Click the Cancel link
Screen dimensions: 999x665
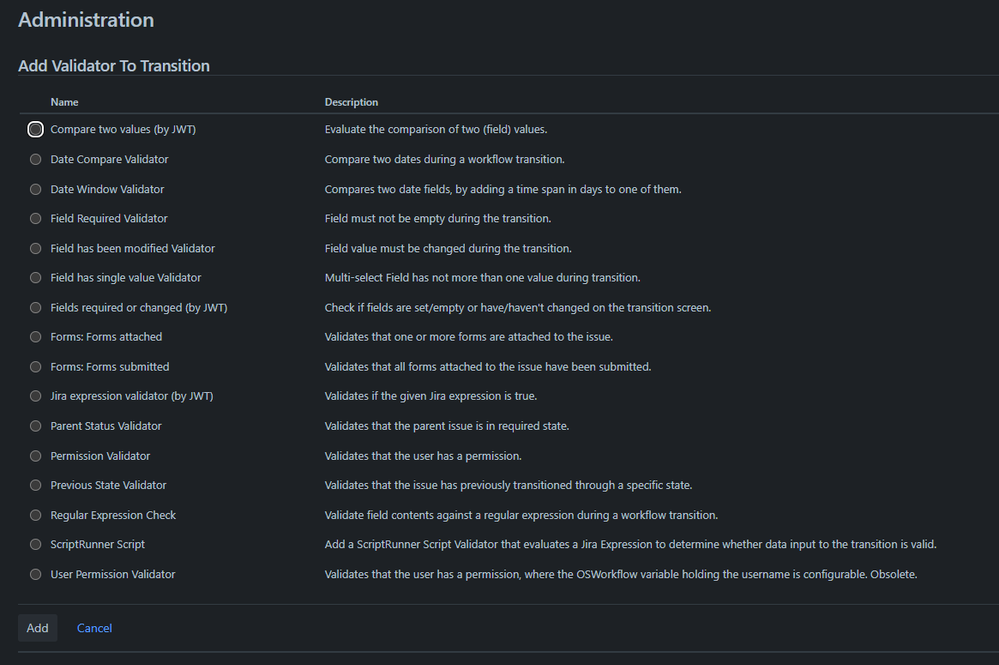pos(95,628)
